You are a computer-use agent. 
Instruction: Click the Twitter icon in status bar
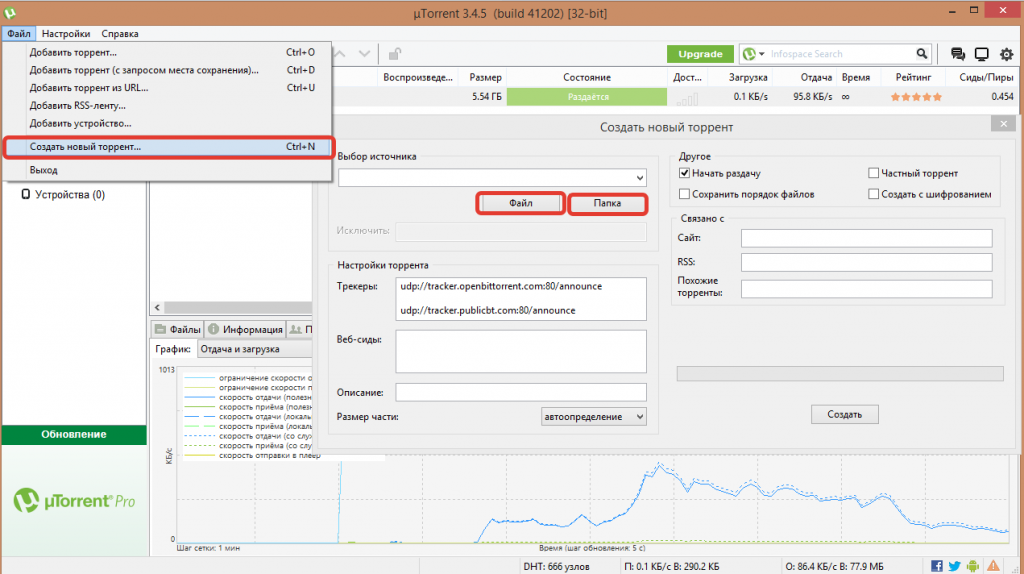(x=955, y=566)
